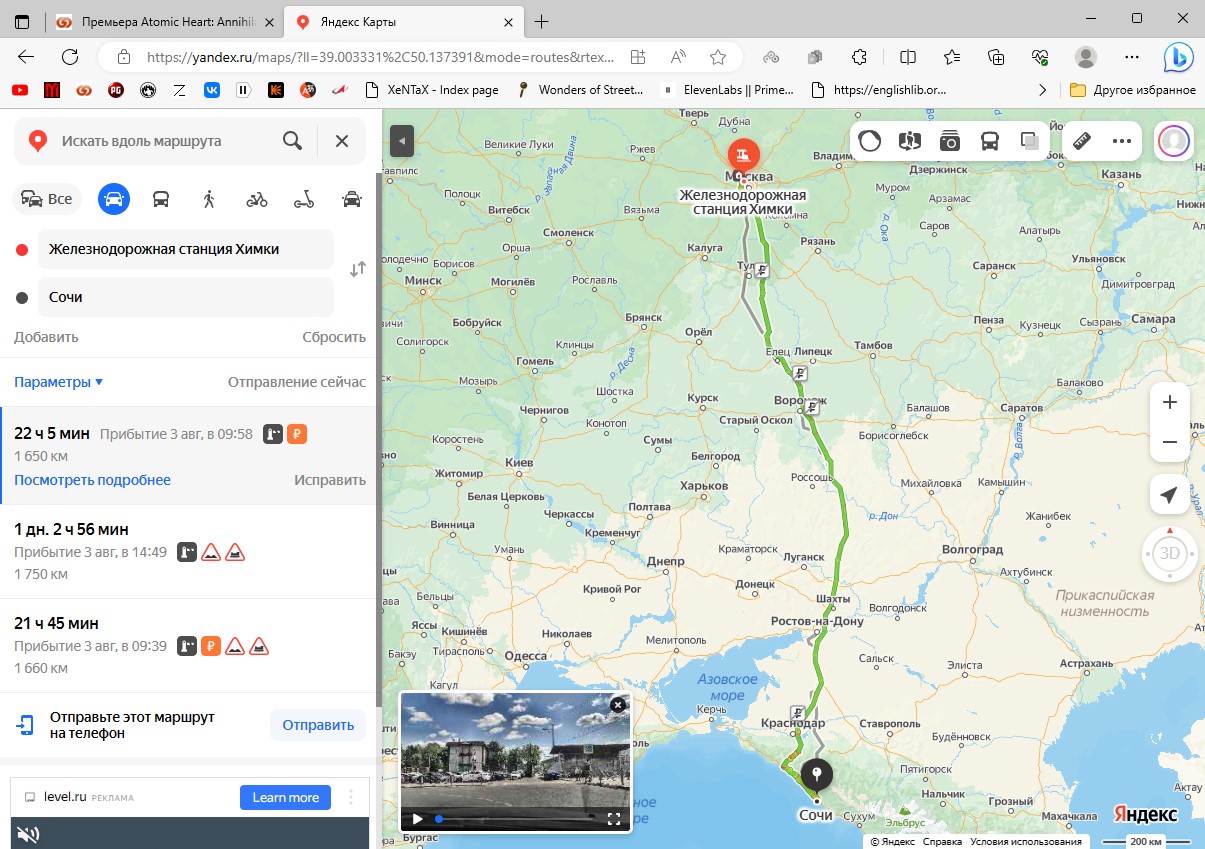Close the route search panel
Image resolution: width=1205 pixels, height=849 pixels.
(342, 141)
